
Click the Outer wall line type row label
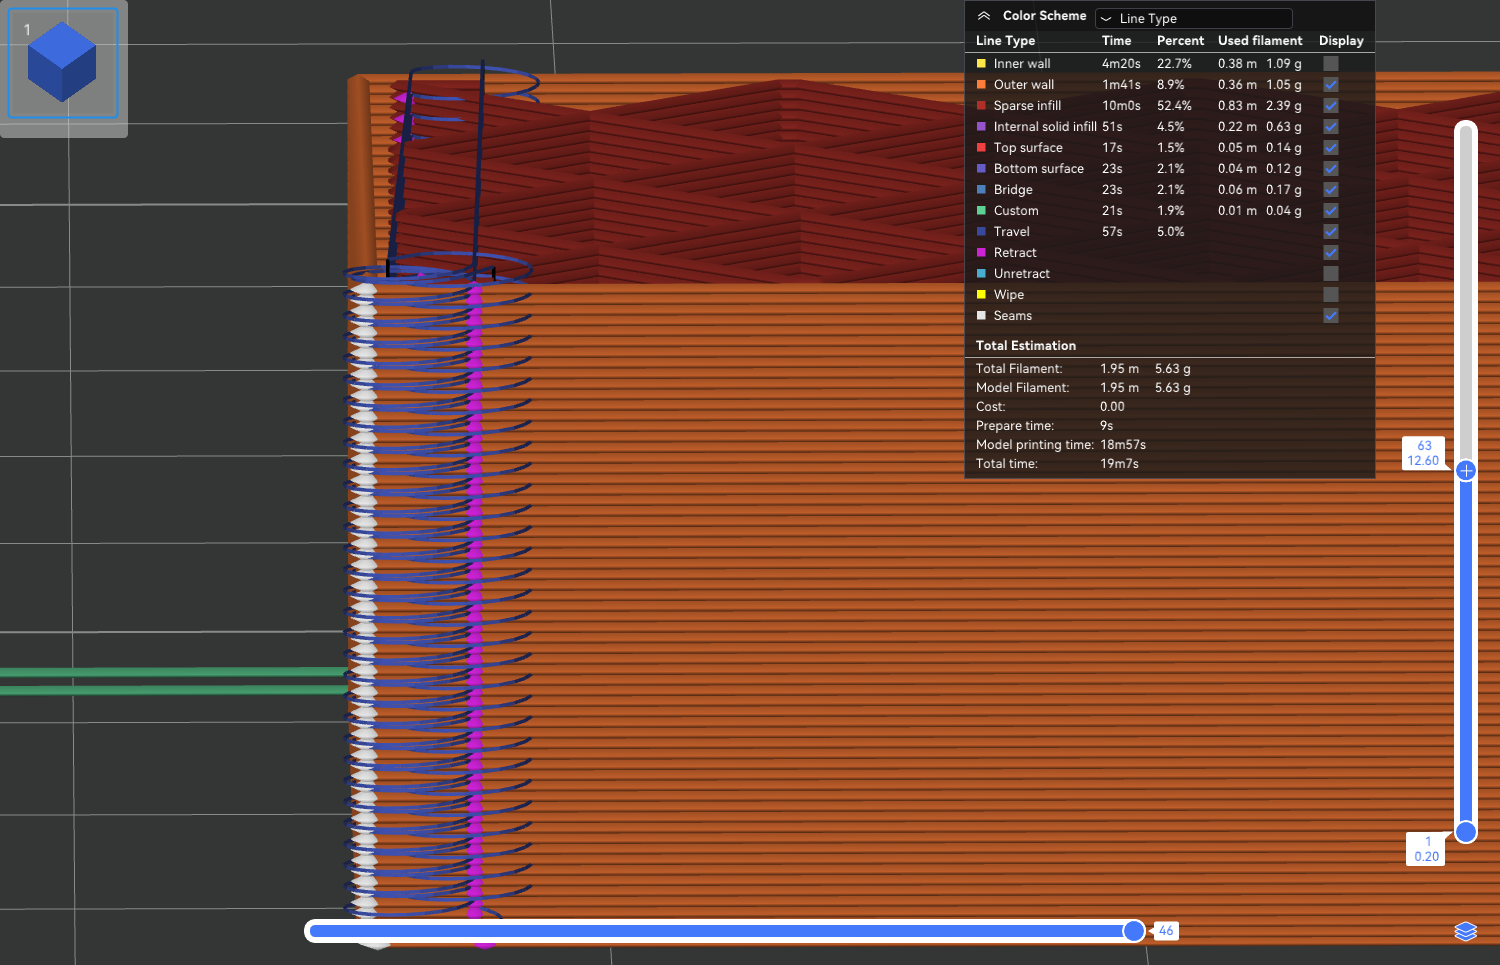point(1023,85)
